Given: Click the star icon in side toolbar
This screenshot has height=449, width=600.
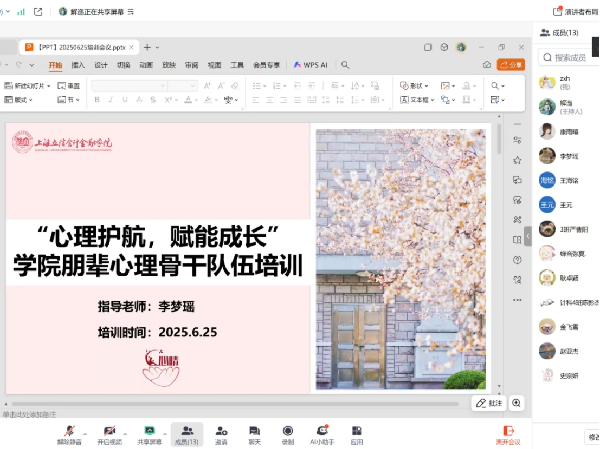Looking at the screenshot, I should [x=517, y=160].
